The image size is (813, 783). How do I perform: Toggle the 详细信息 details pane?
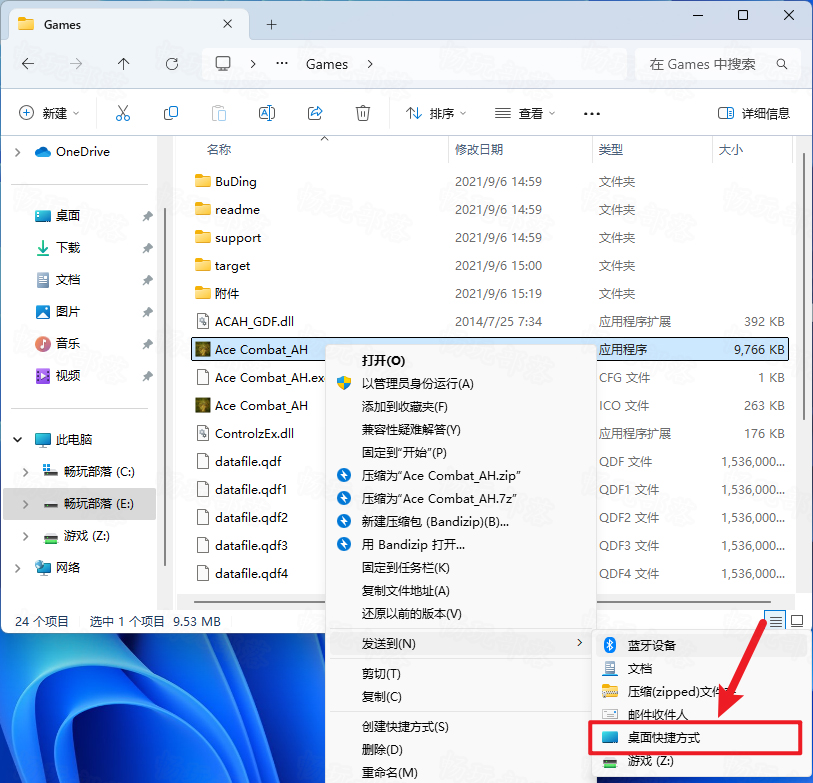753,113
